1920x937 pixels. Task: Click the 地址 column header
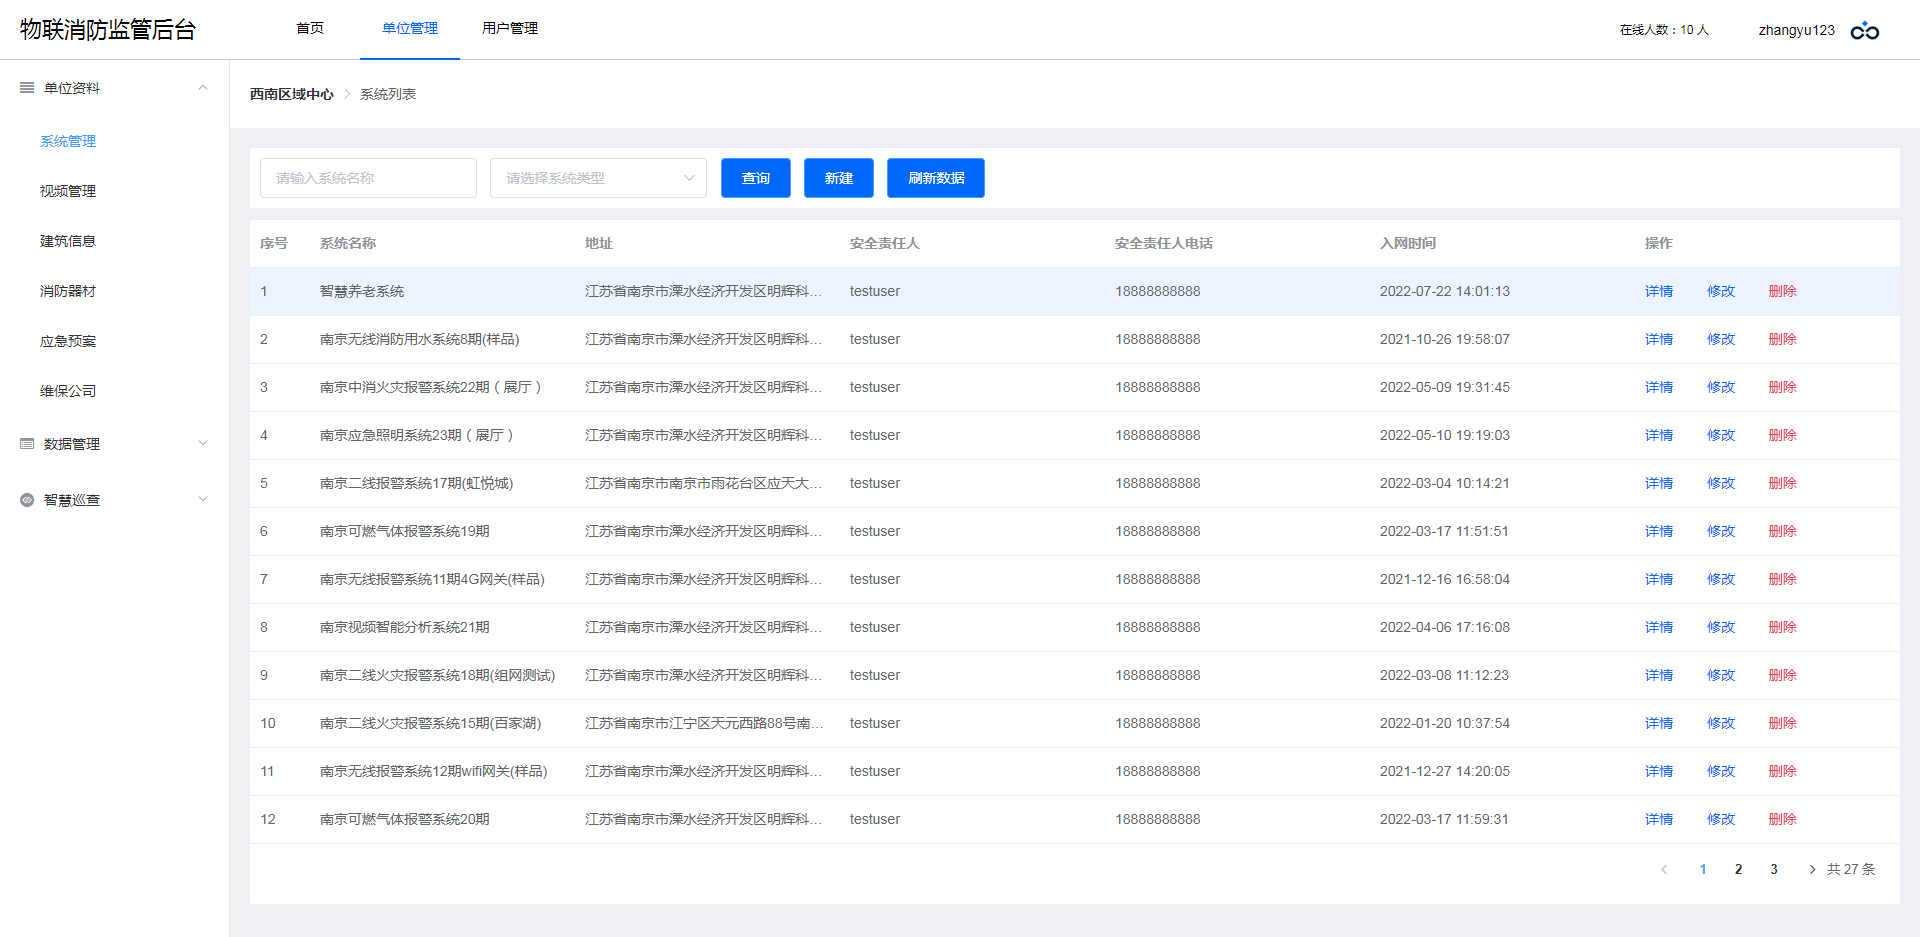click(599, 243)
